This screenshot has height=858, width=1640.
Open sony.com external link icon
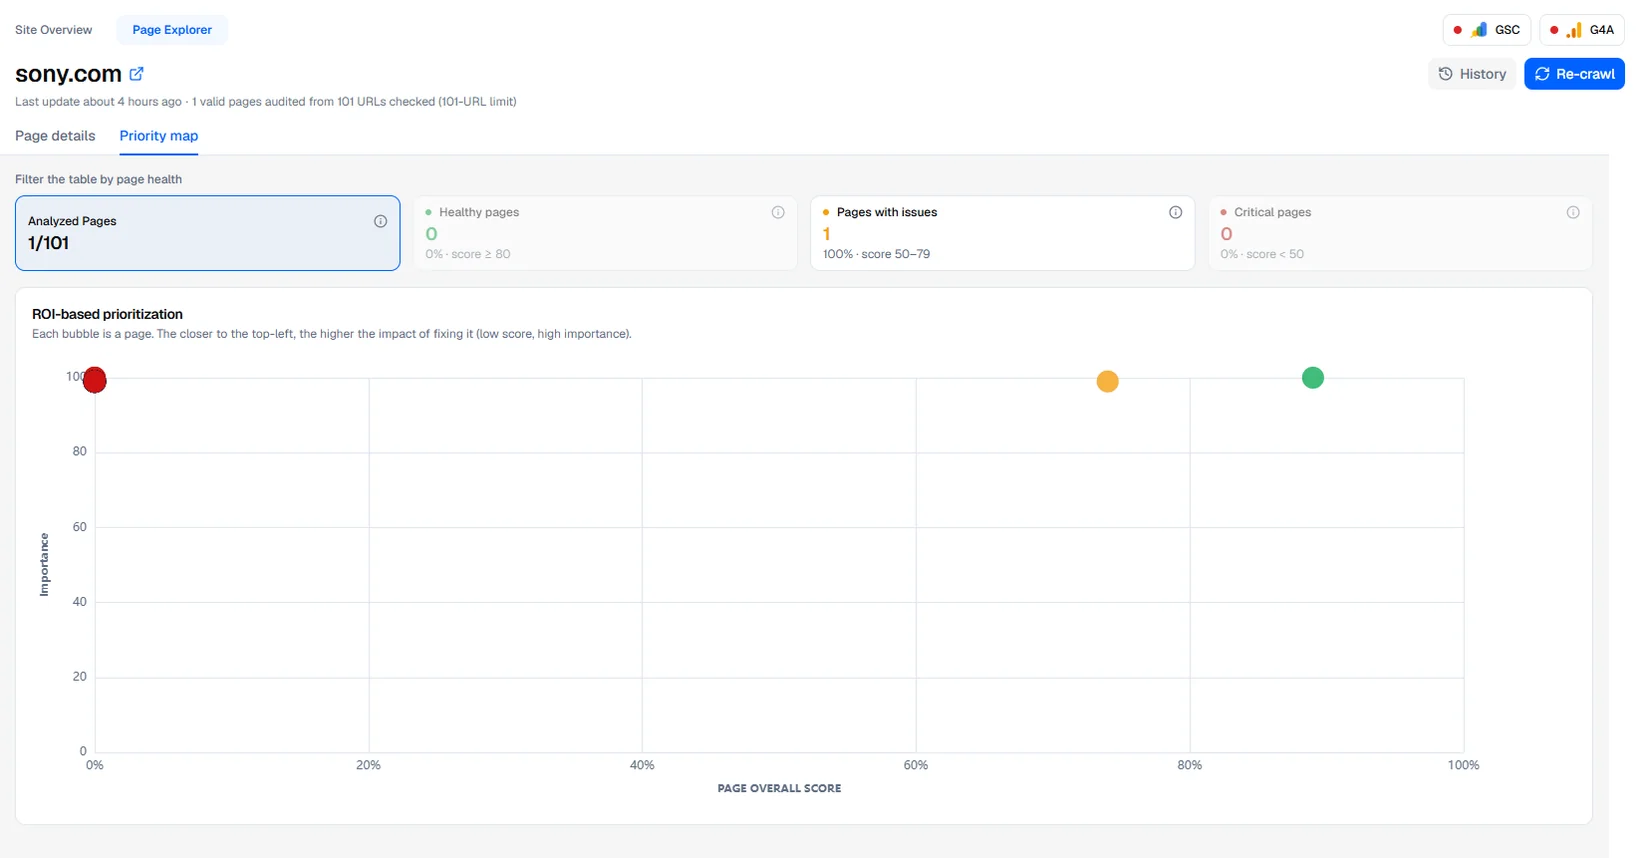coord(137,73)
